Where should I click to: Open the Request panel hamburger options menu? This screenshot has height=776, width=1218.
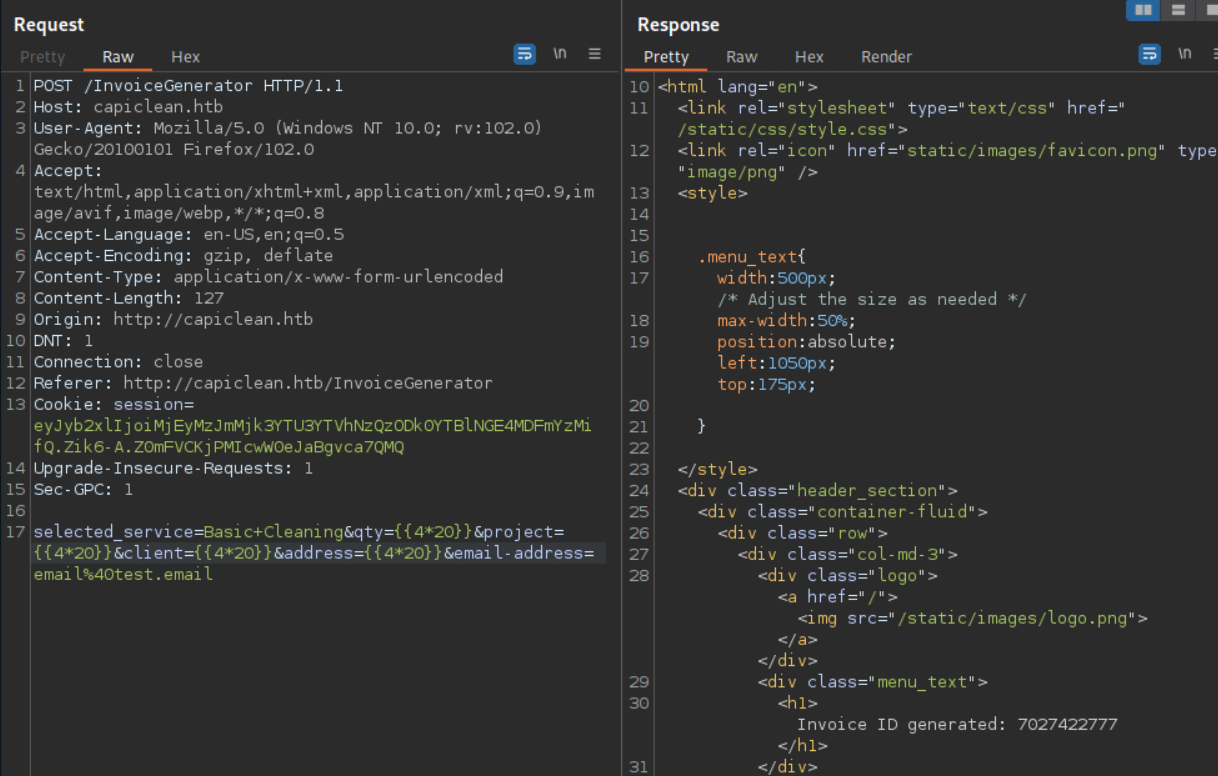coord(594,54)
